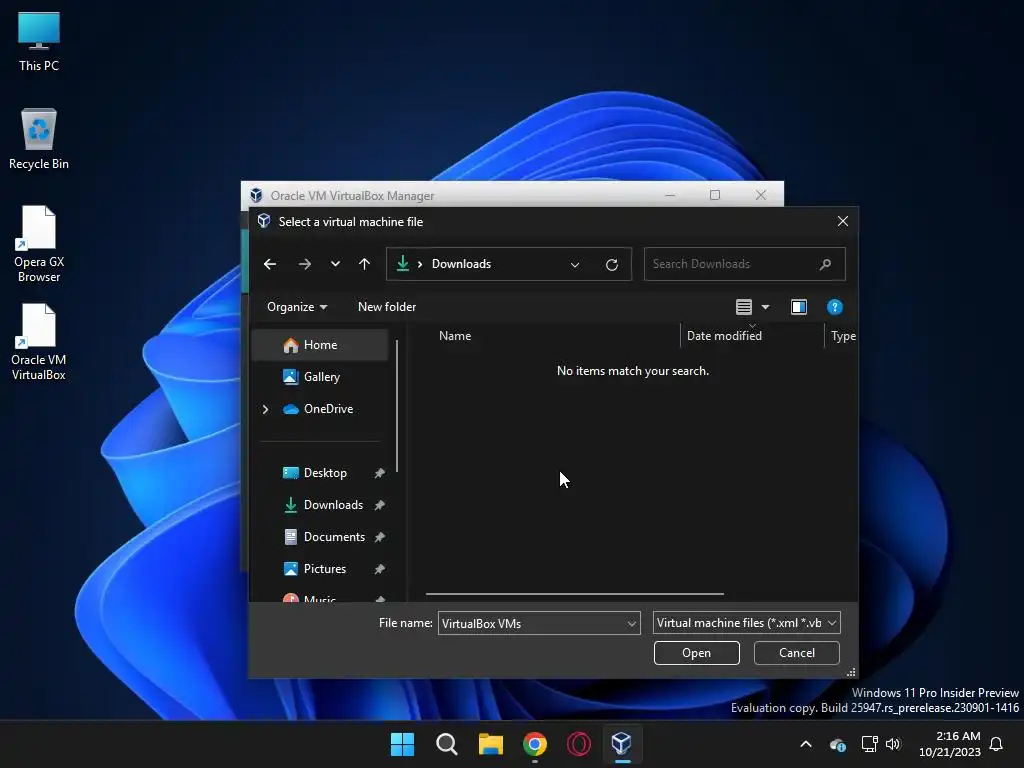
Task: Refresh the Downloads folder
Action: [x=612, y=264]
